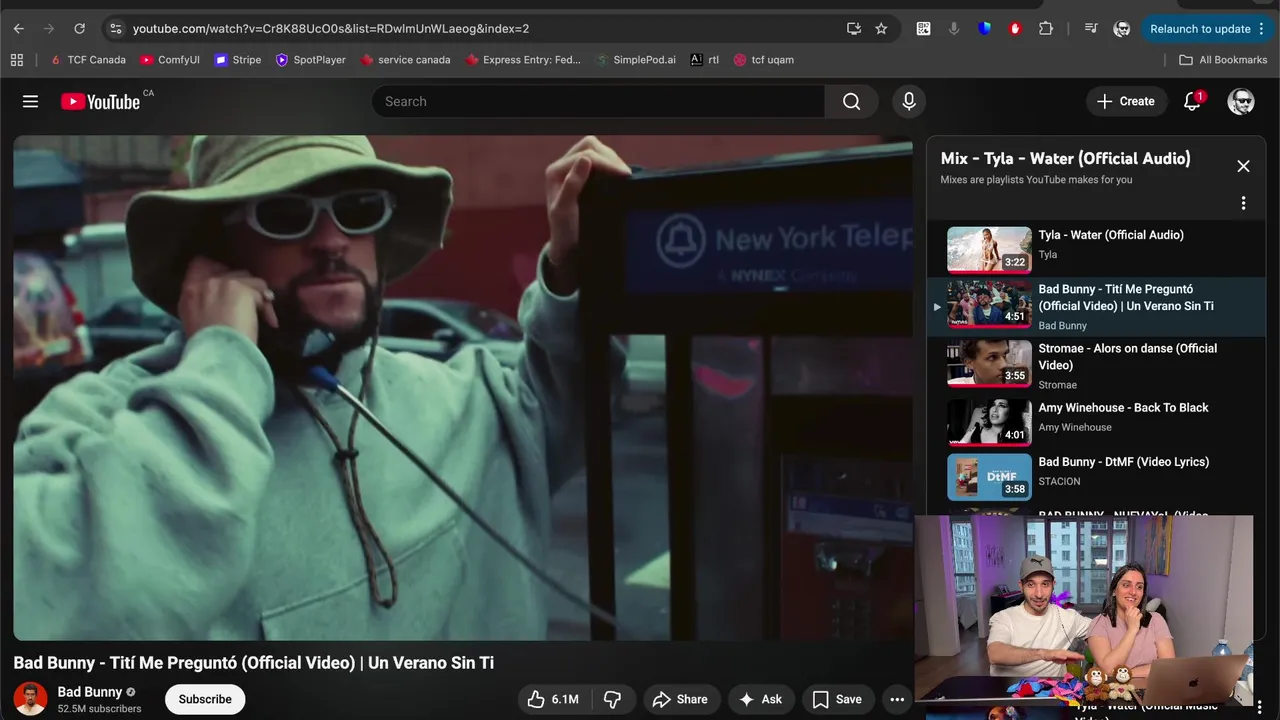Screen dimensions: 1280x720
Task: Open the Bad Bunny channel avatar
Action: point(30,699)
